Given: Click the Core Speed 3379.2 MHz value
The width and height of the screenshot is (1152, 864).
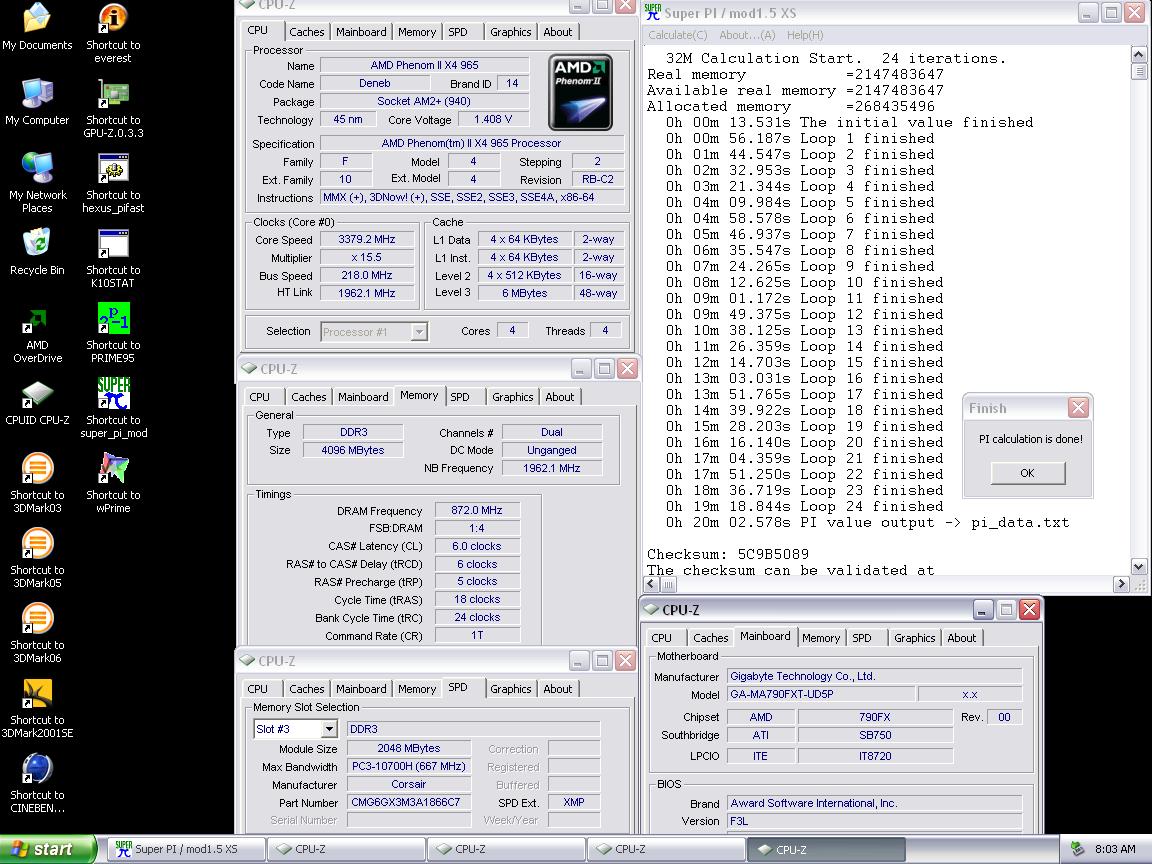Looking at the screenshot, I should (x=367, y=239).
